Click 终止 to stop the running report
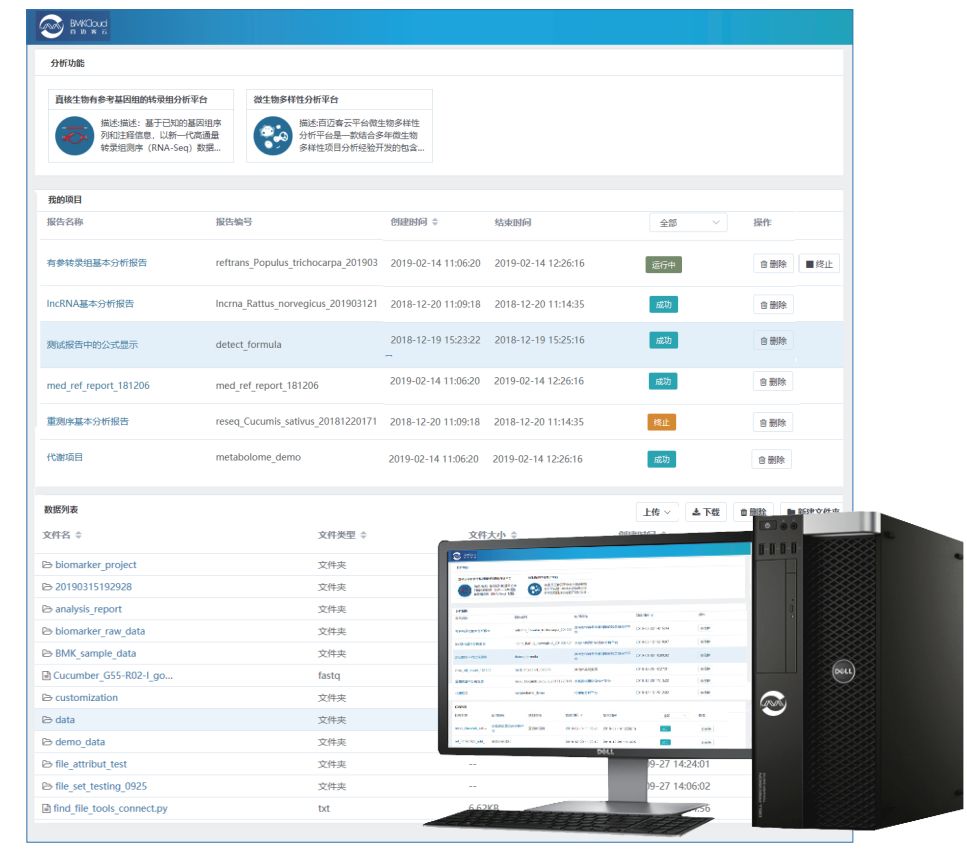Image resolution: width=967 pixels, height=865 pixels. point(818,264)
